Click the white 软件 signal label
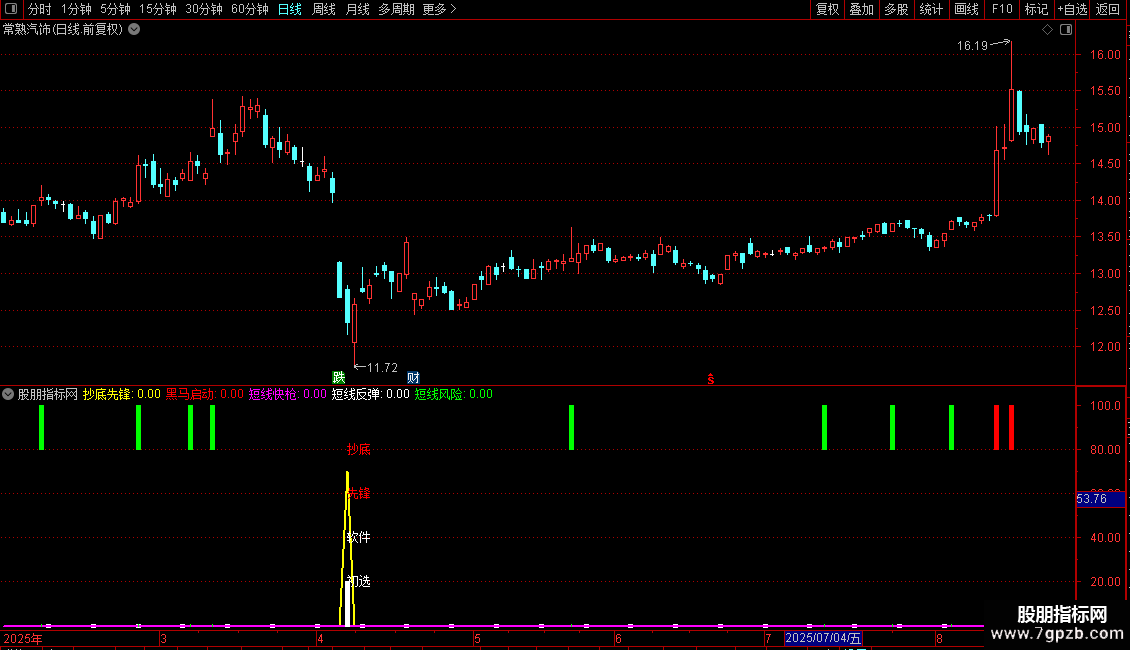 (x=358, y=538)
